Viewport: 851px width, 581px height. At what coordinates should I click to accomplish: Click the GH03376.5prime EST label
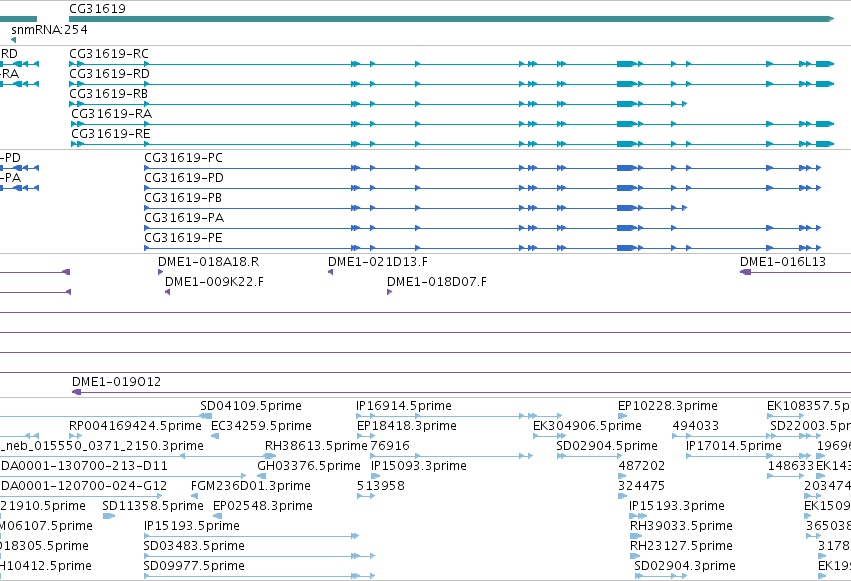click(x=309, y=466)
